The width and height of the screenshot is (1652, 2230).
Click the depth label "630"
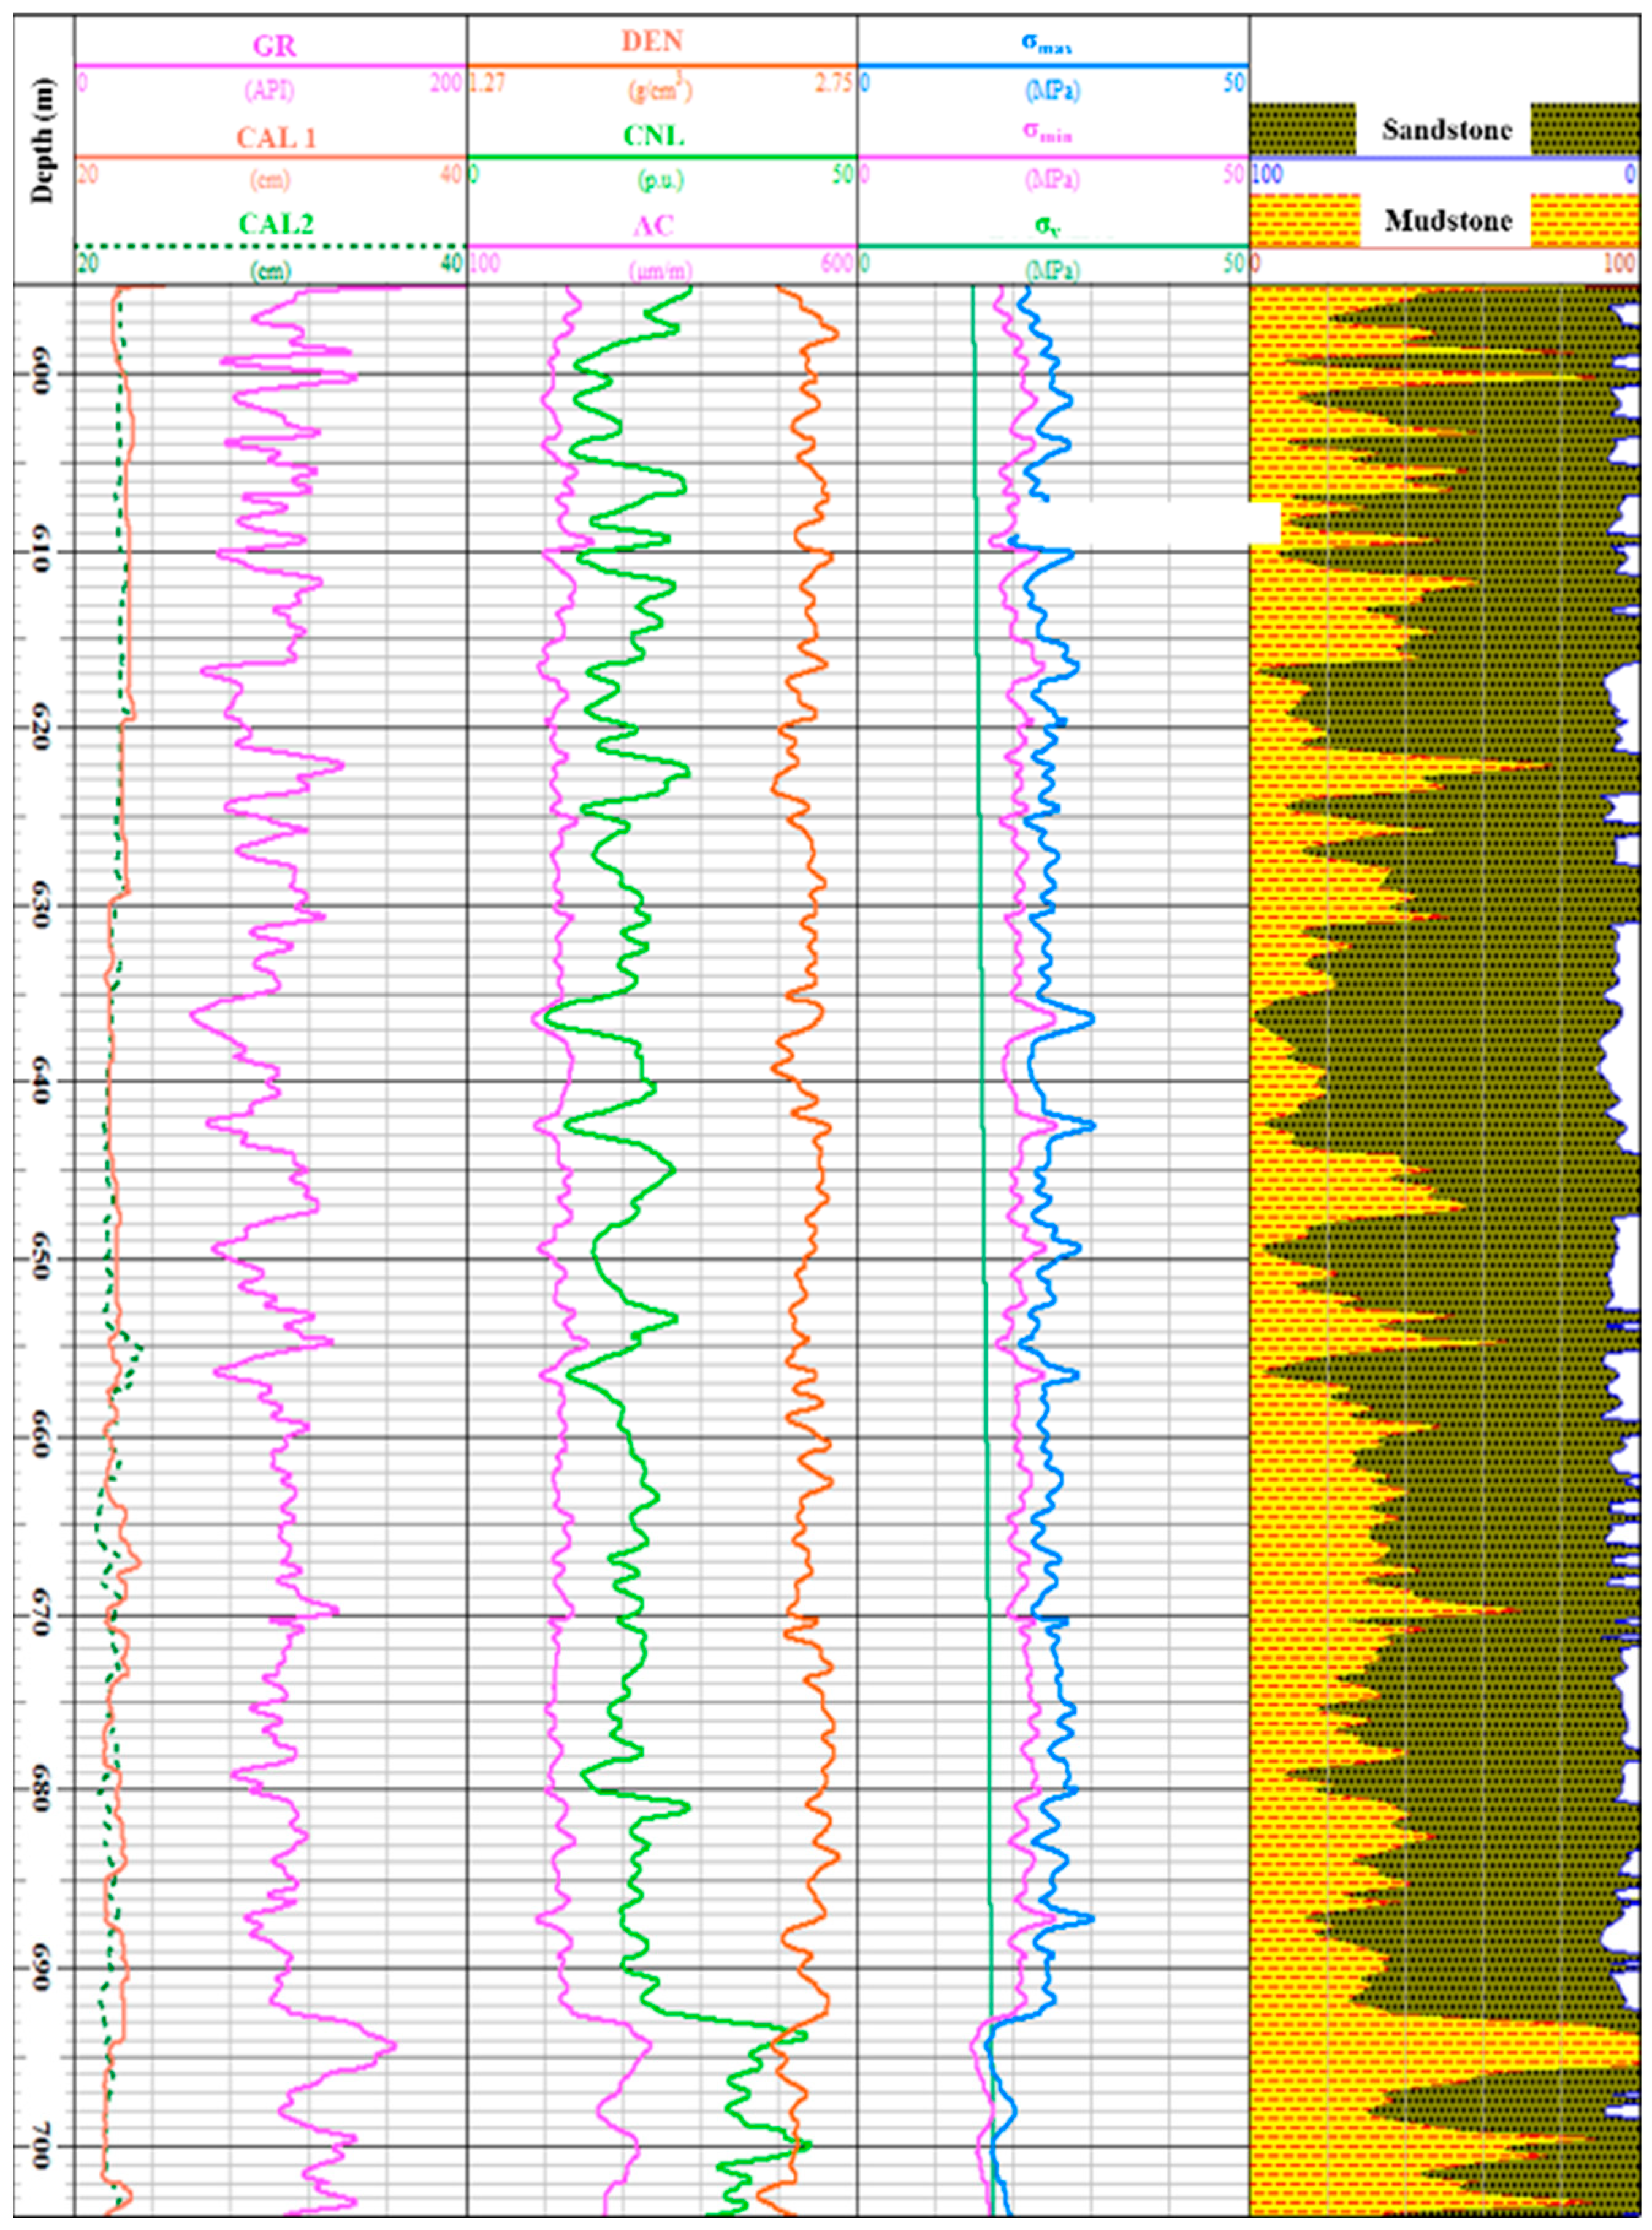(43, 906)
